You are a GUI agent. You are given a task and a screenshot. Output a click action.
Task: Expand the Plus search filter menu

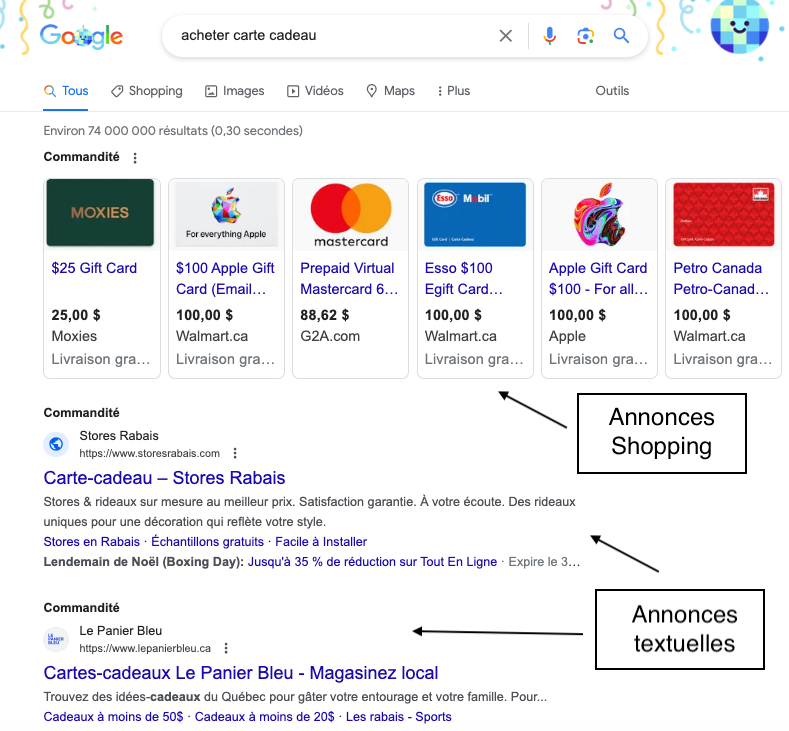click(453, 91)
